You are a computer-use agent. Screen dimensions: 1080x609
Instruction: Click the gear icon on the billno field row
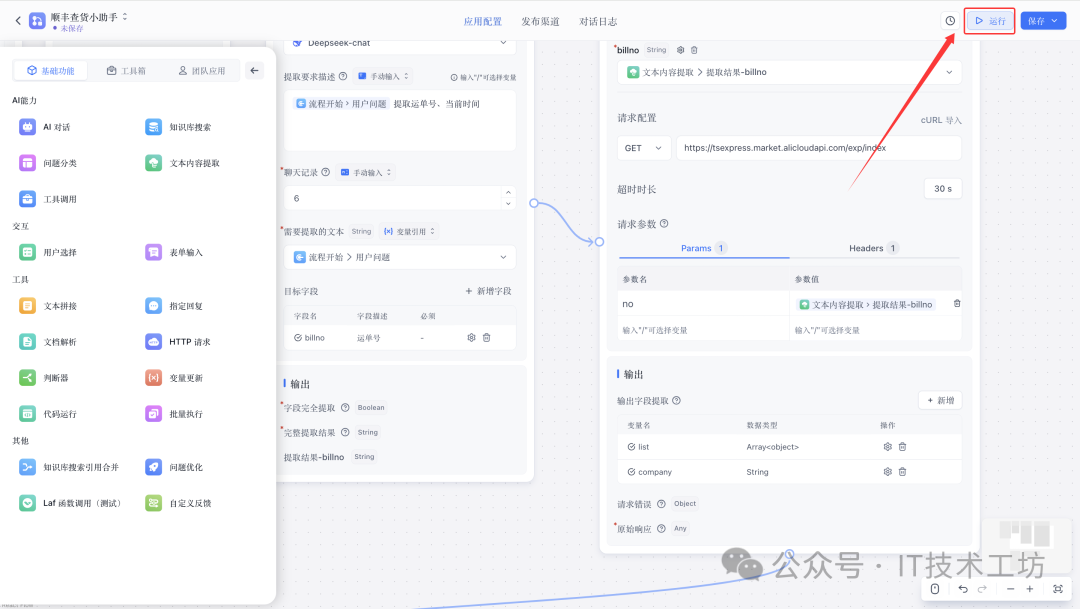pos(470,337)
